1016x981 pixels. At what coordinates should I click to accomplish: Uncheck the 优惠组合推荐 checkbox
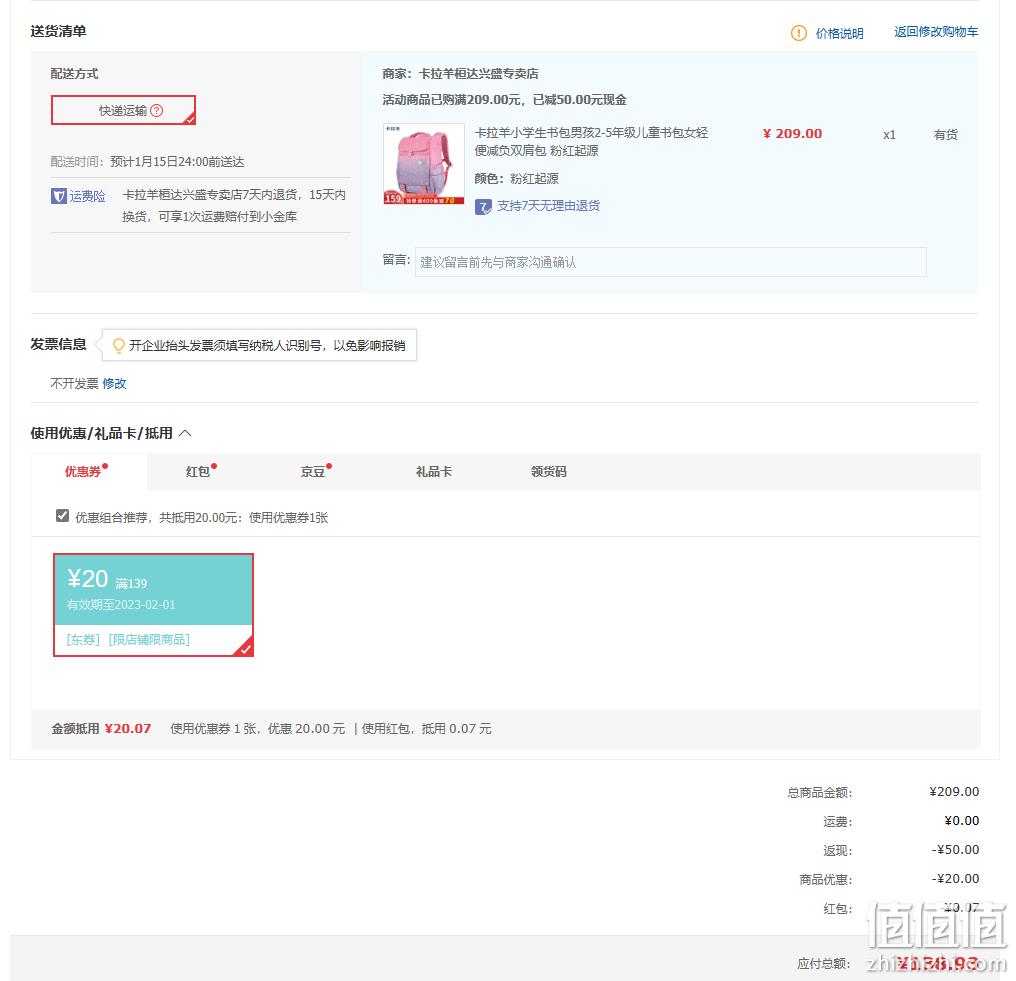62,516
